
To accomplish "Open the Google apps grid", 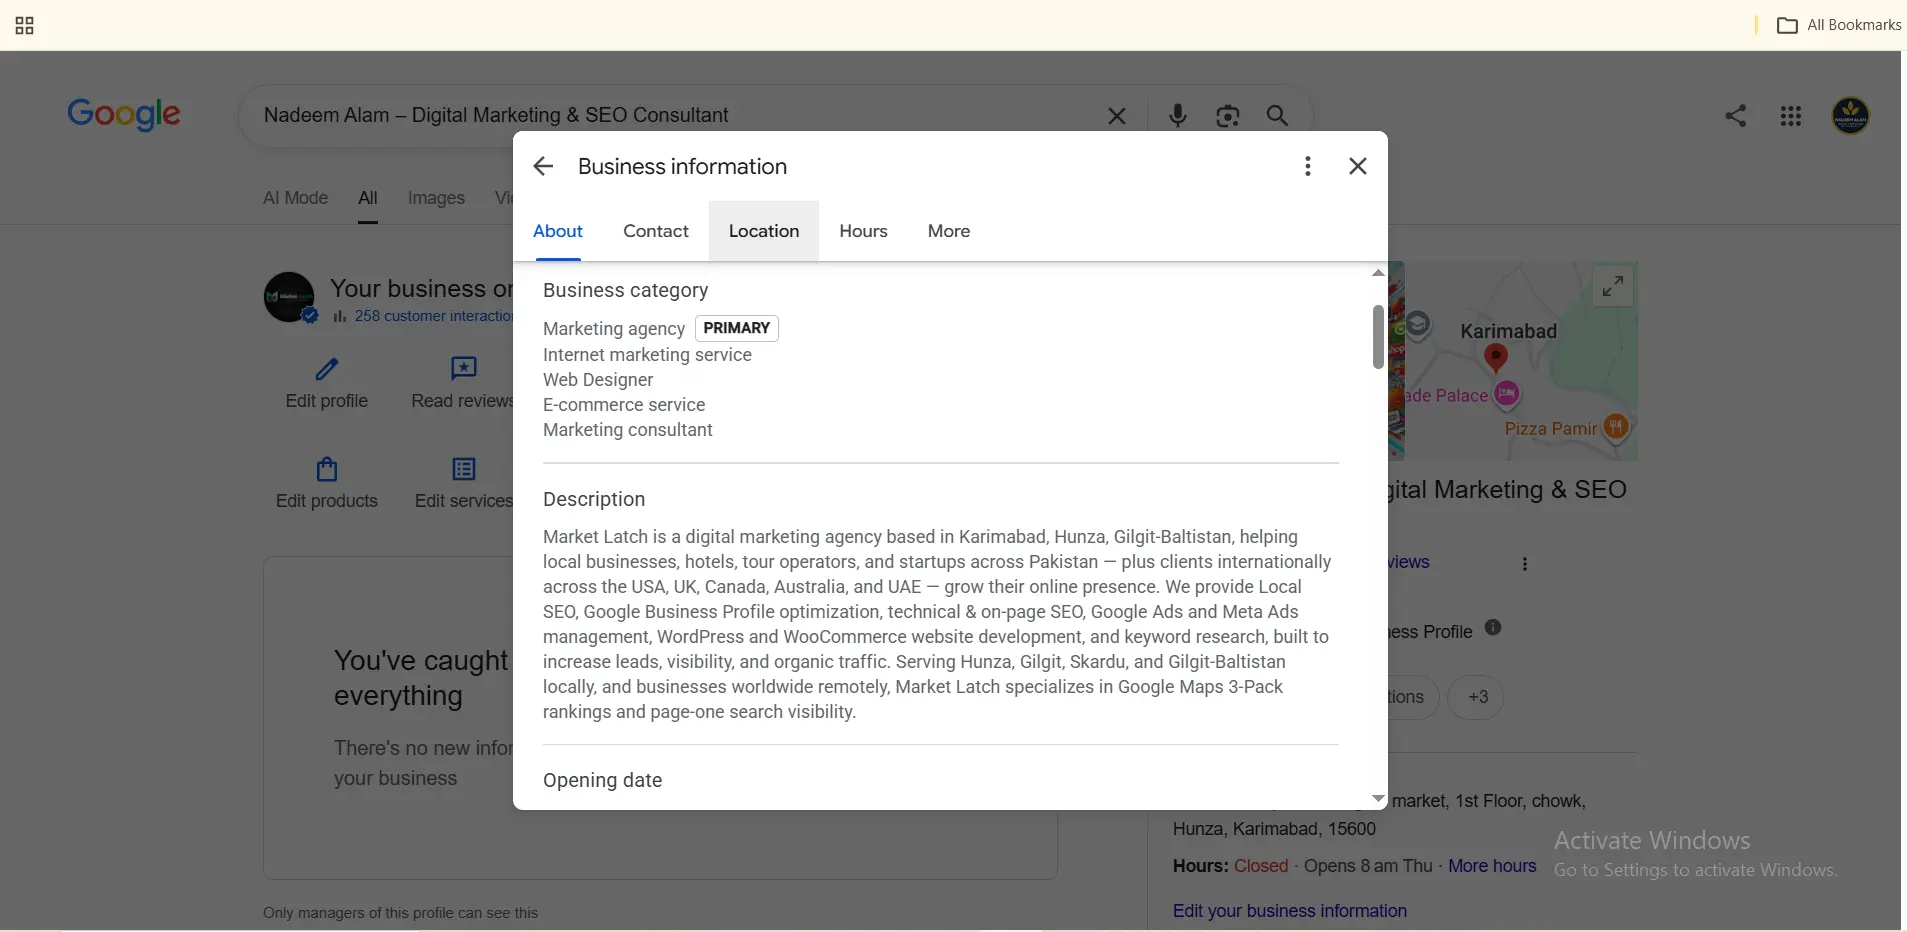I will coord(1791,116).
